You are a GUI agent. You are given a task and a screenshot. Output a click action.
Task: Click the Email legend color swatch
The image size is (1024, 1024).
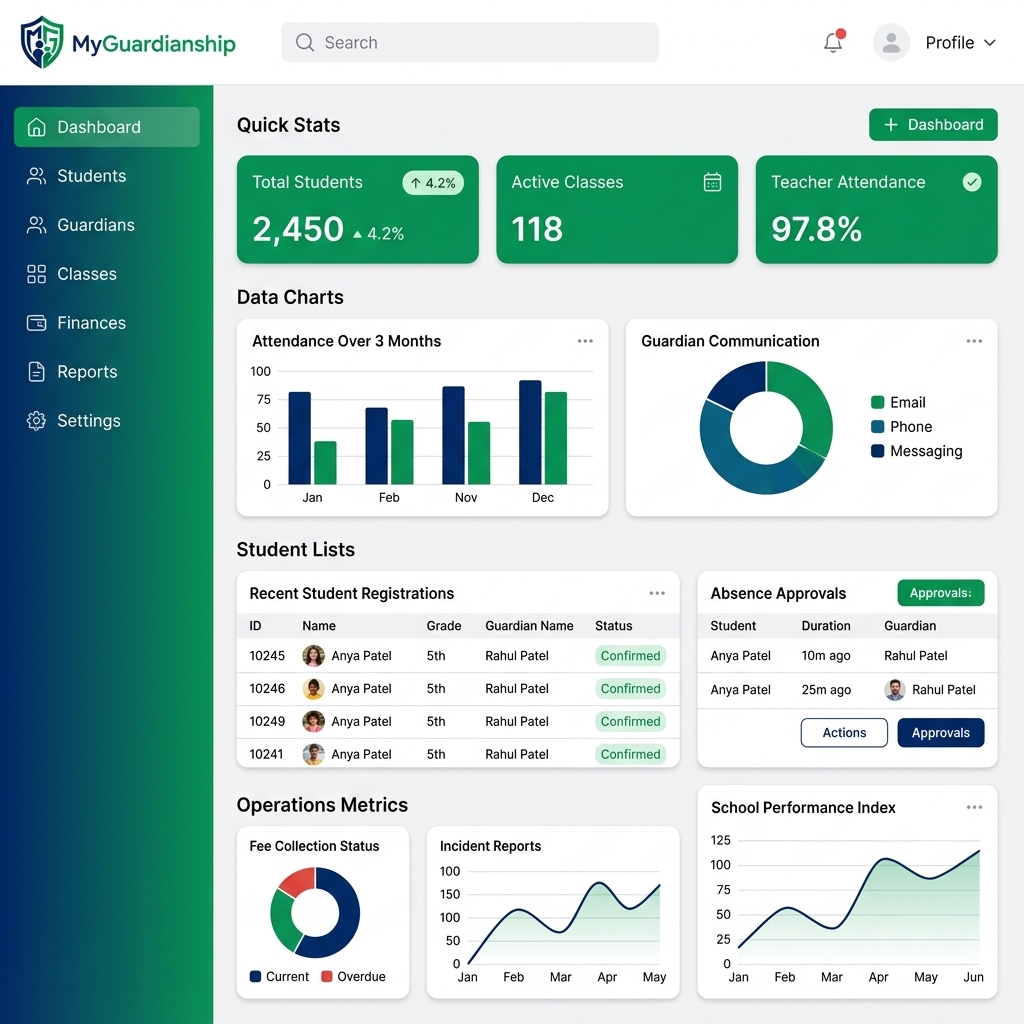[878, 402]
